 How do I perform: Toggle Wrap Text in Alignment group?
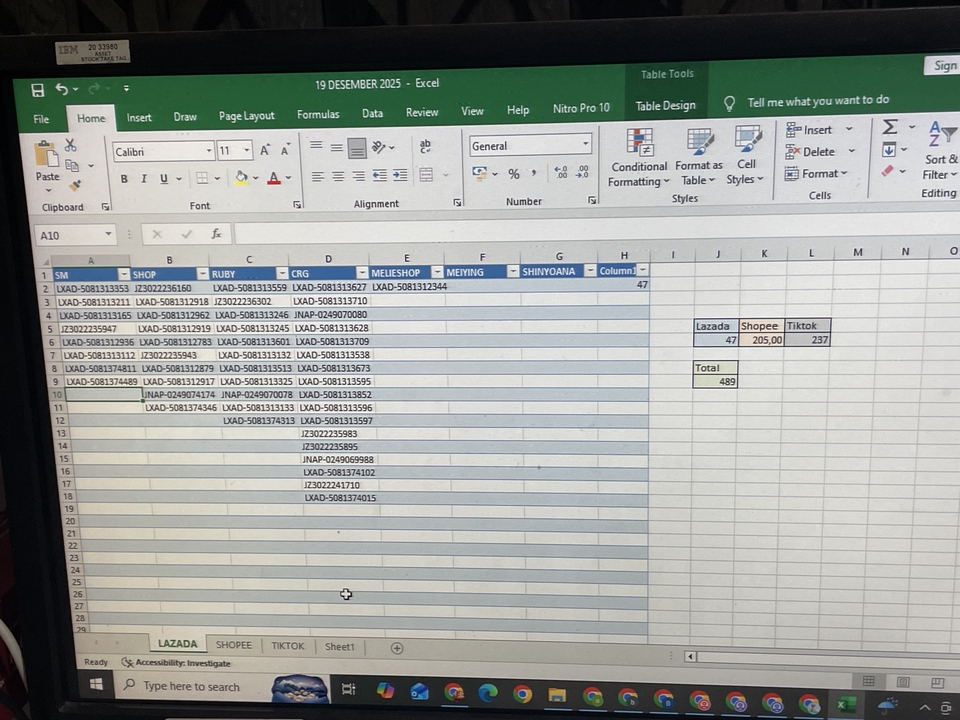[425, 147]
